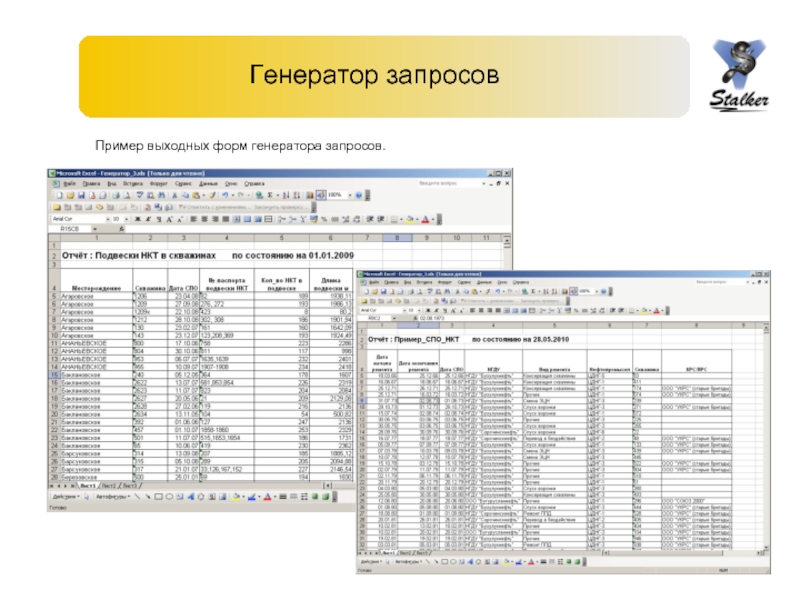The height and width of the screenshot is (600, 800).
Task: Toggle Bold formatting in the right Excel window
Action: [429, 309]
